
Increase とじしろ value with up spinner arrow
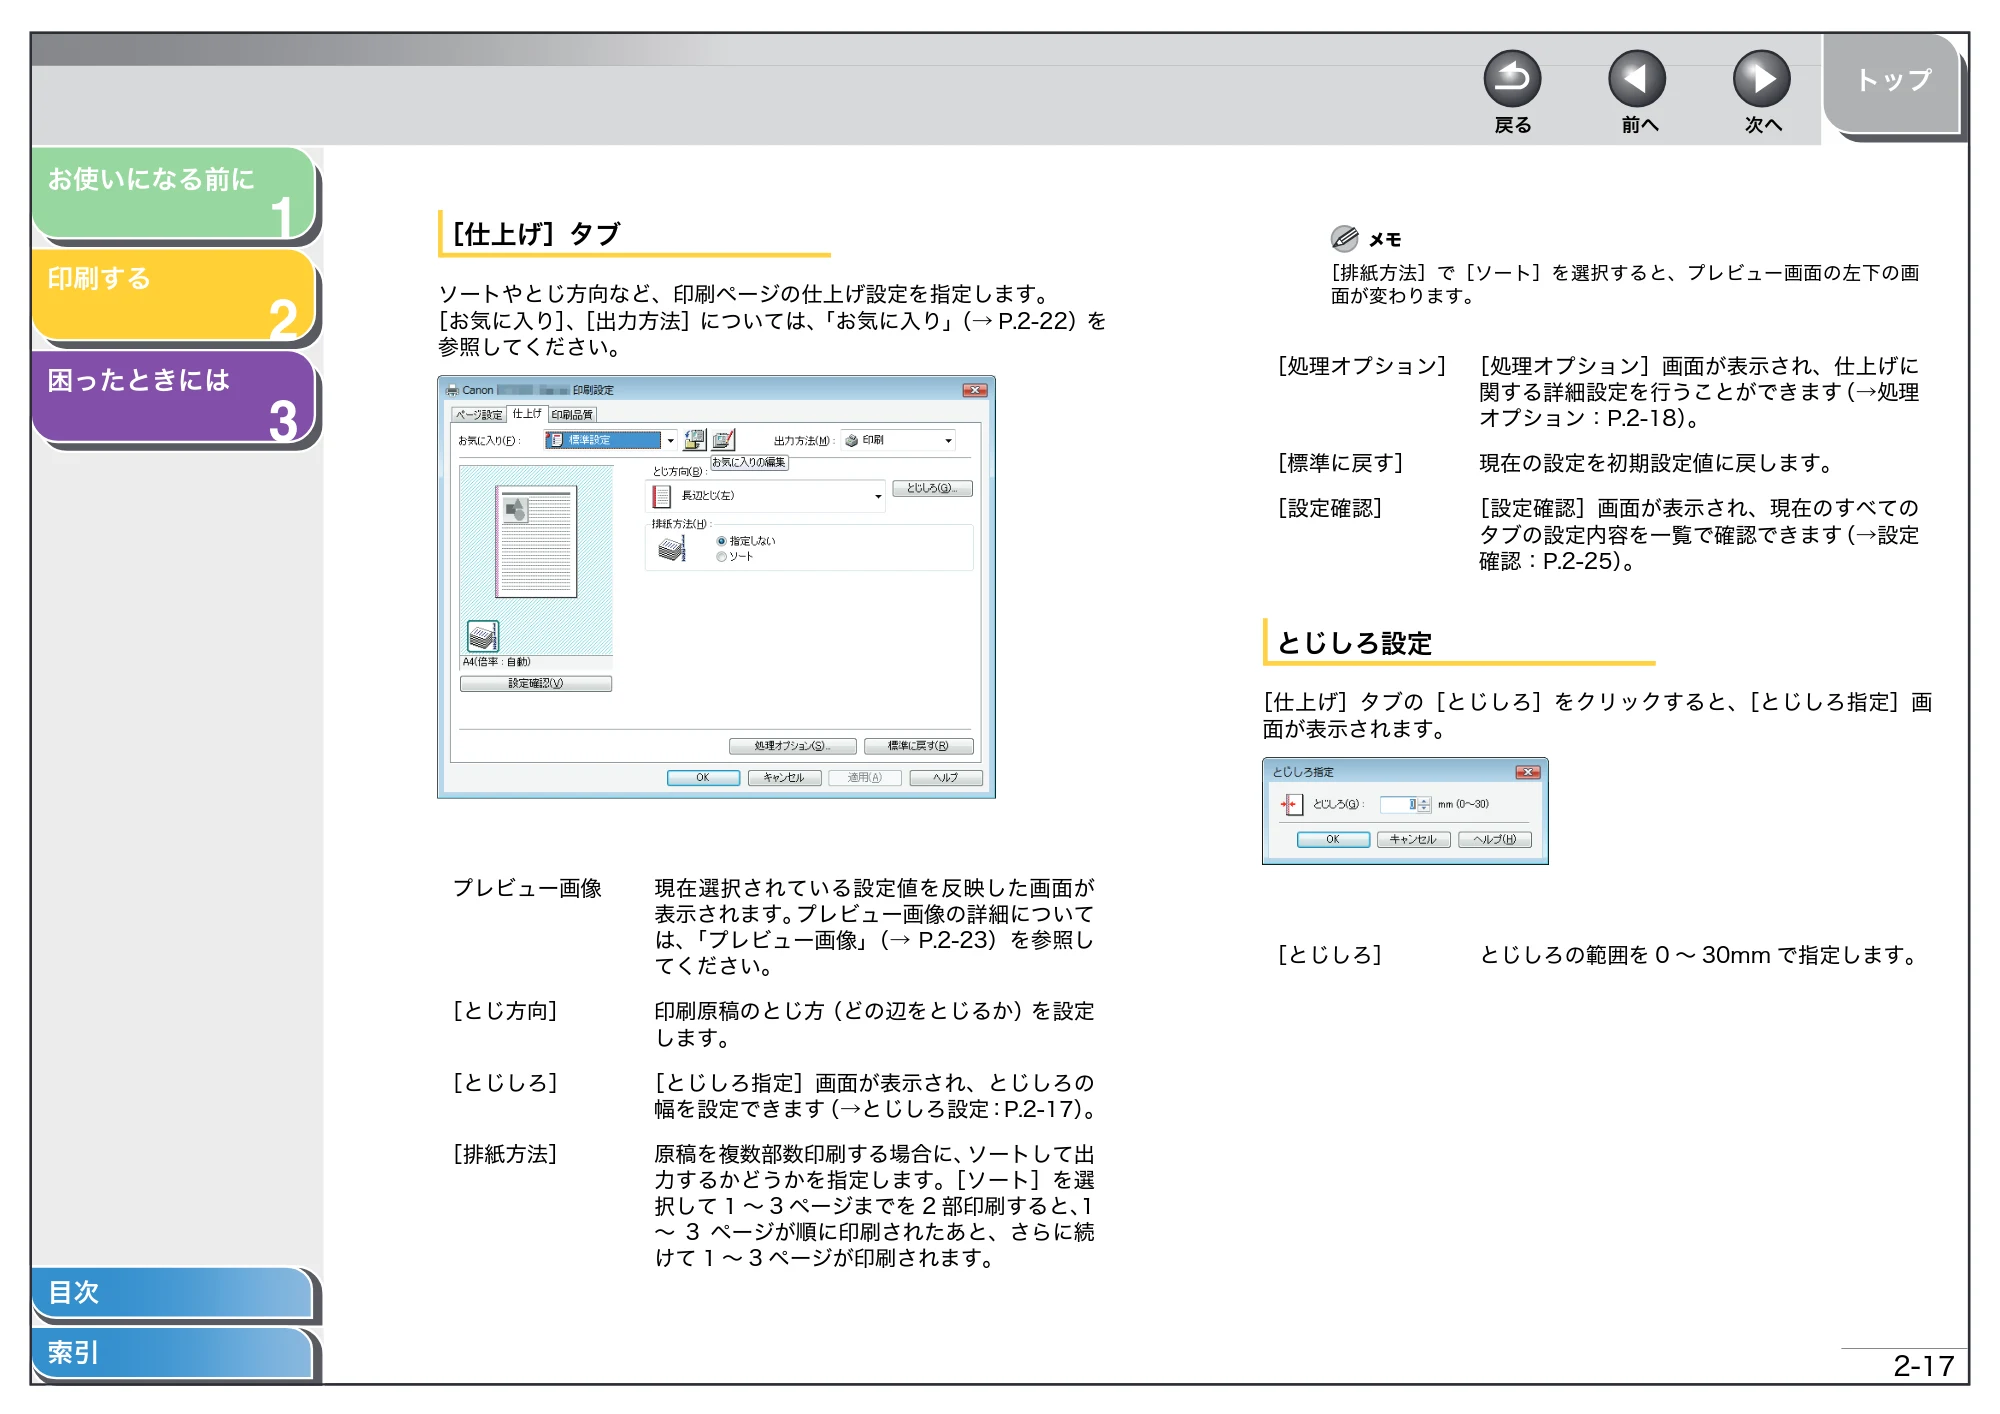[x=1424, y=801]
